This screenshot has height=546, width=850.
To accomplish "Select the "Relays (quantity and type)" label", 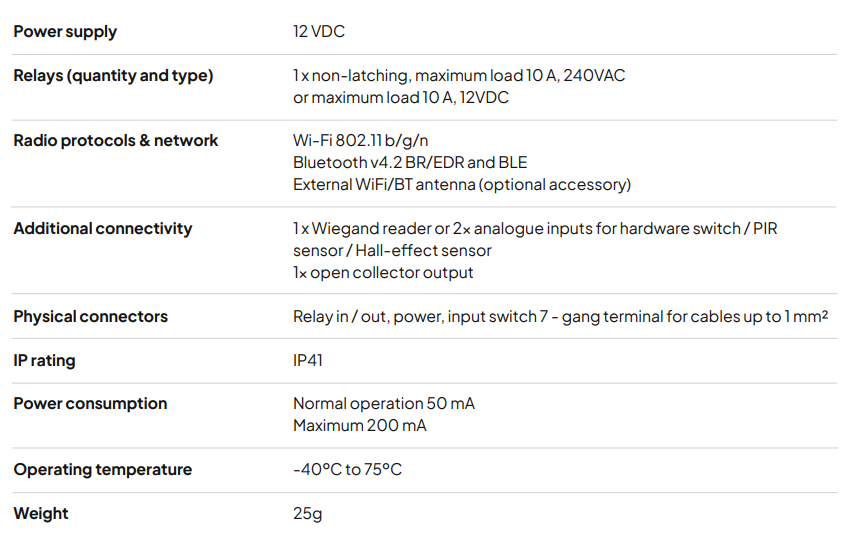I will coord(113,76).
